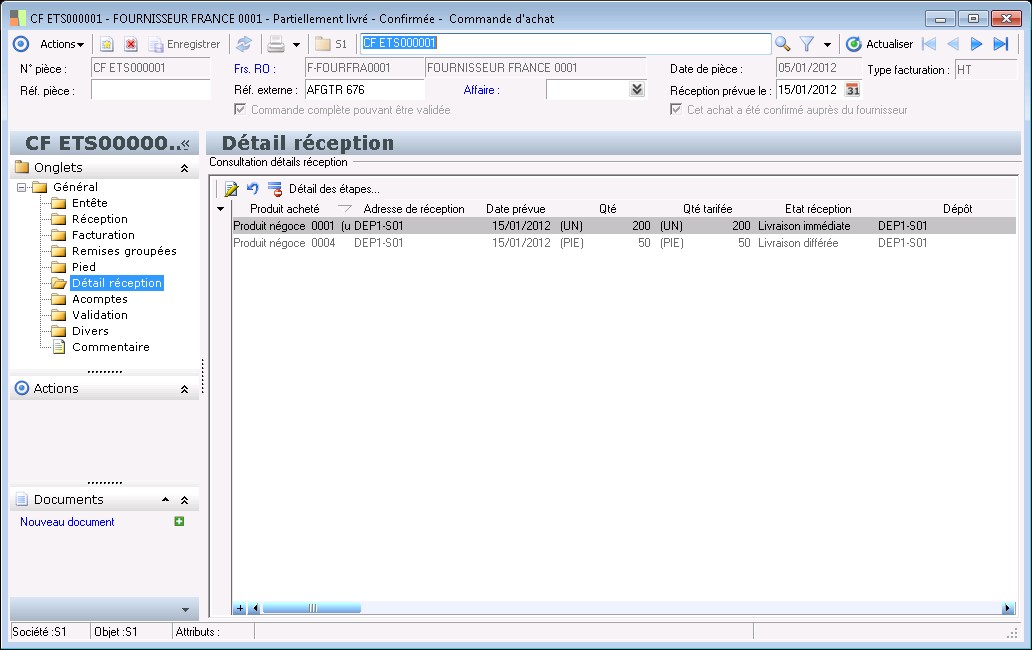The width and height of the screenshot is (1032, 650).
Task: Select the Divers tree item
Action: pos(90,331)
